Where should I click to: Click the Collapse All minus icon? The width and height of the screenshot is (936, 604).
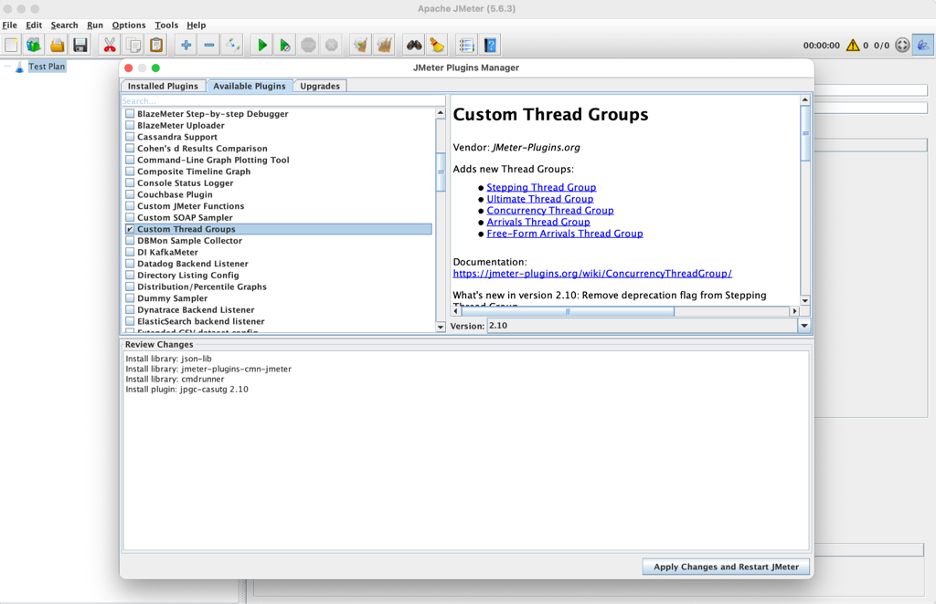[210, 45]
